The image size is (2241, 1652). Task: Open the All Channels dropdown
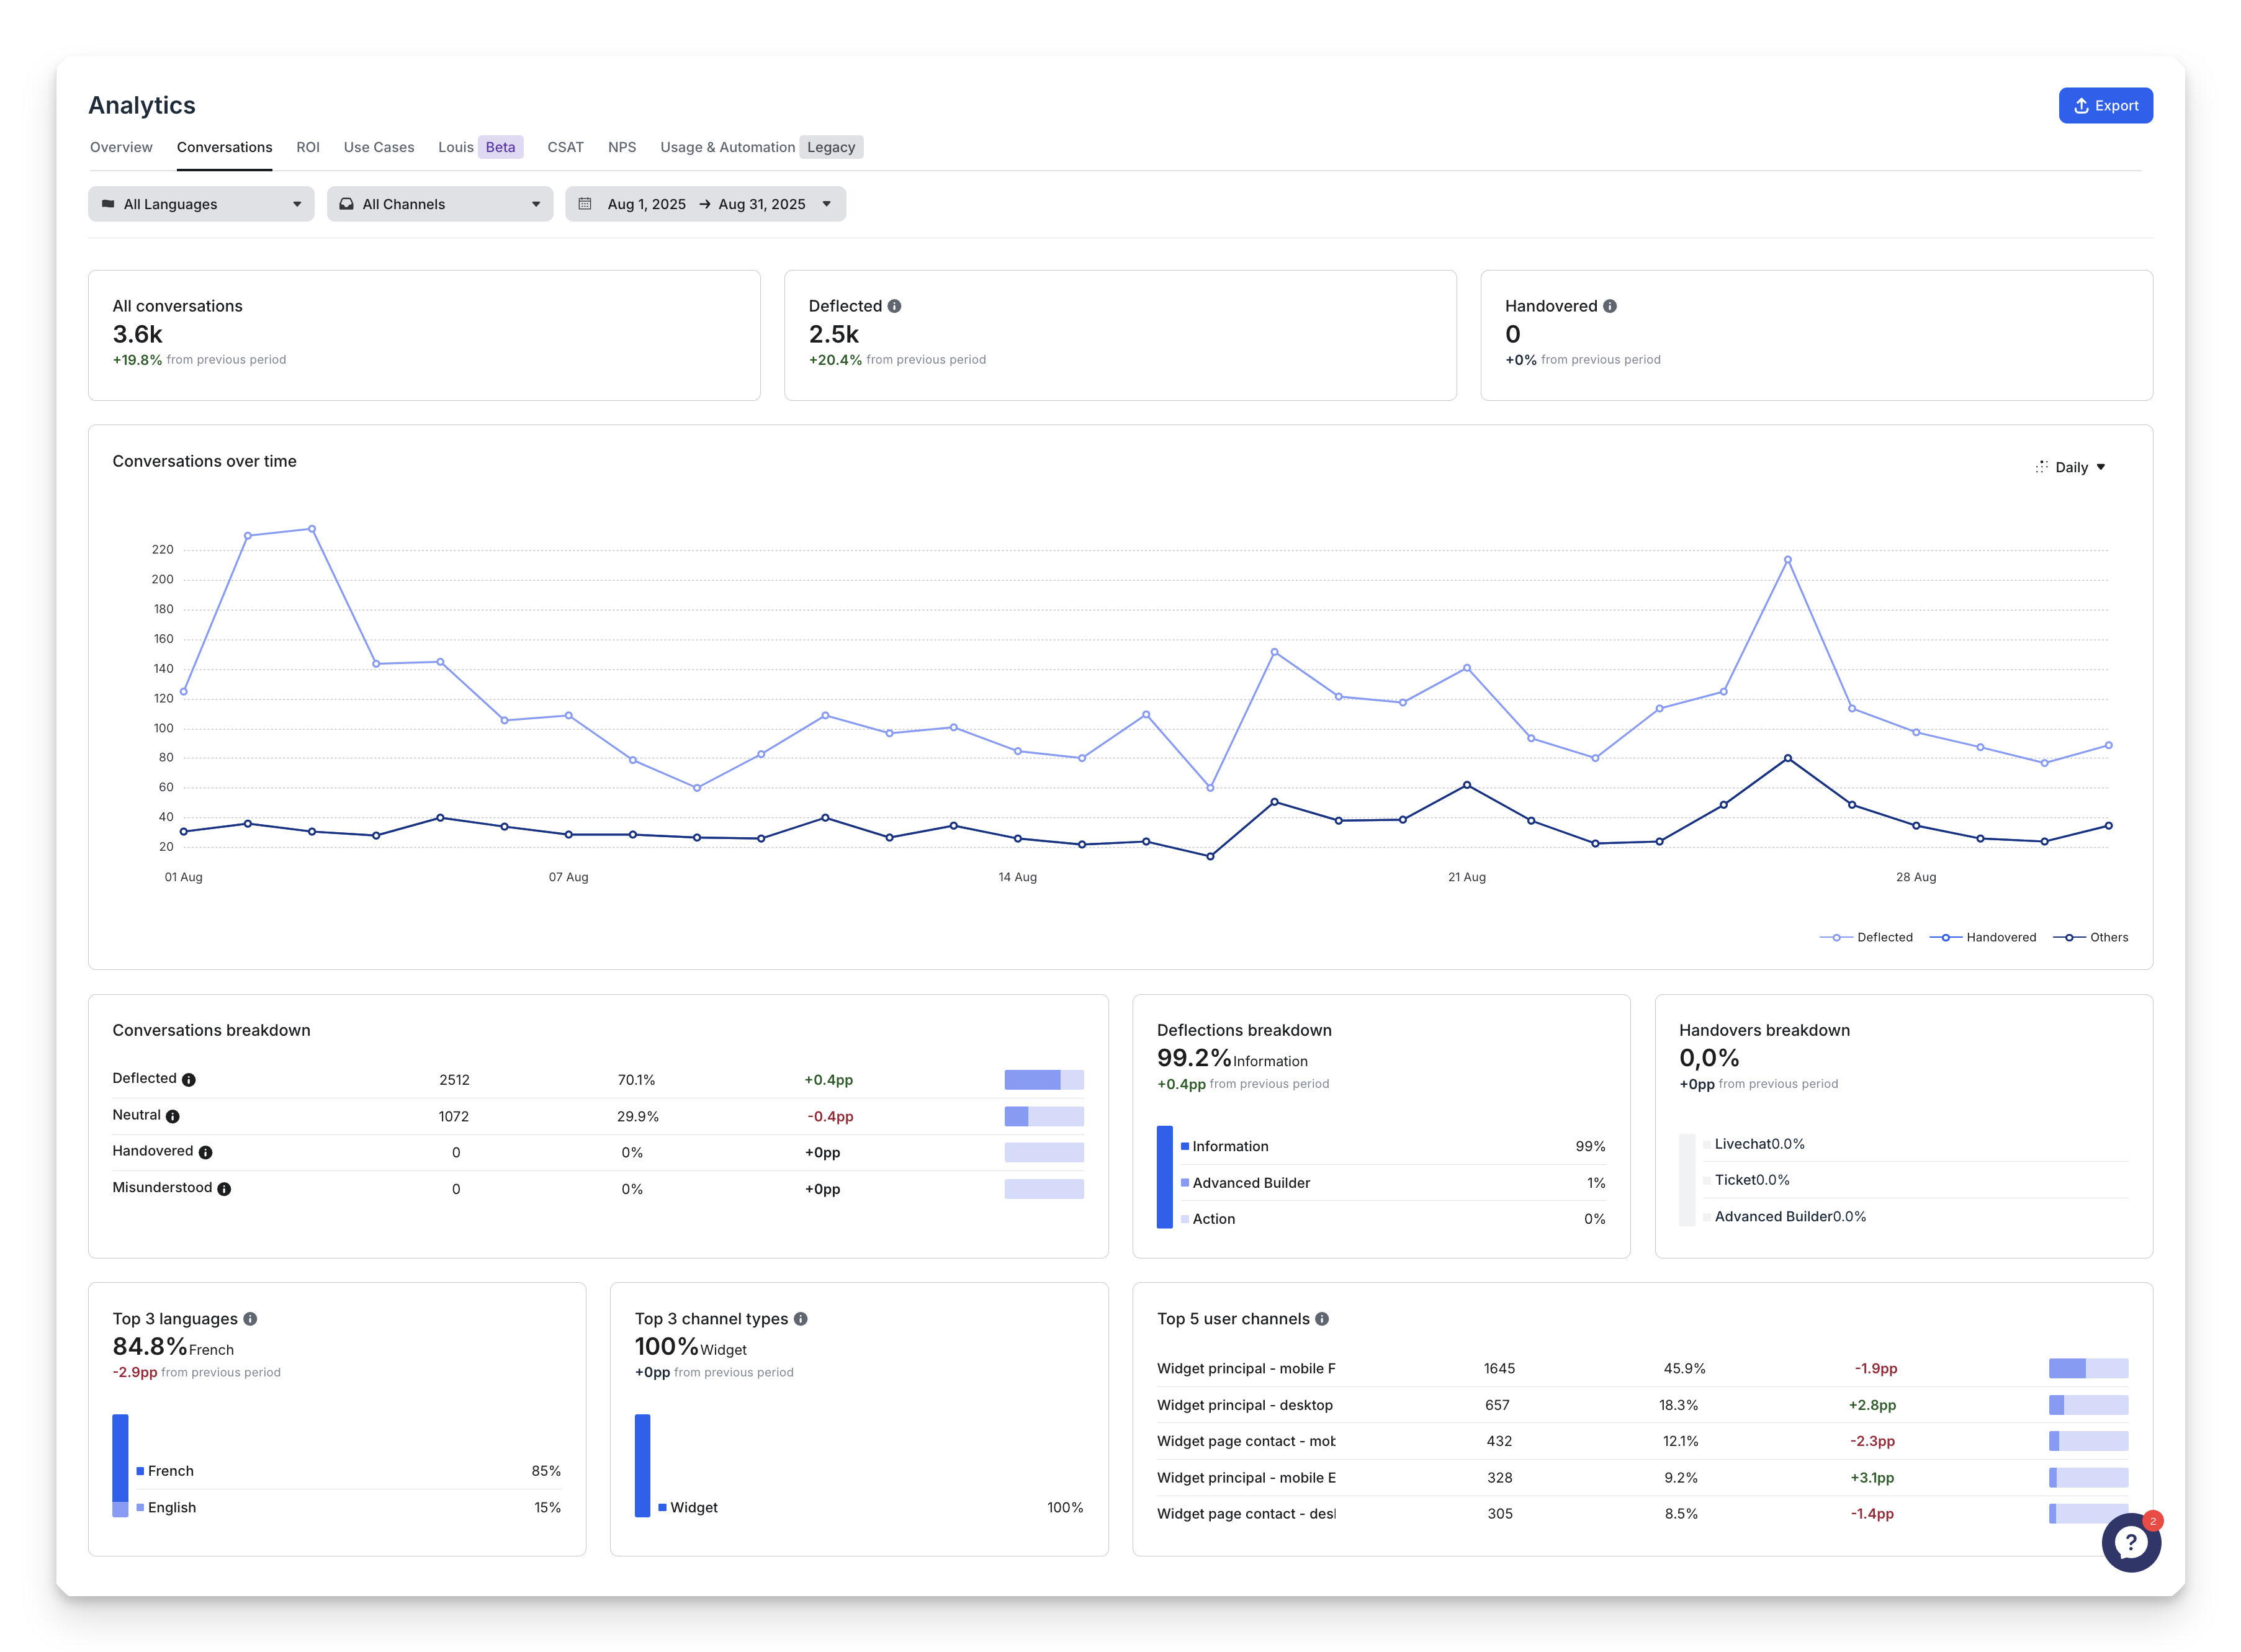(x=440, y=204)
